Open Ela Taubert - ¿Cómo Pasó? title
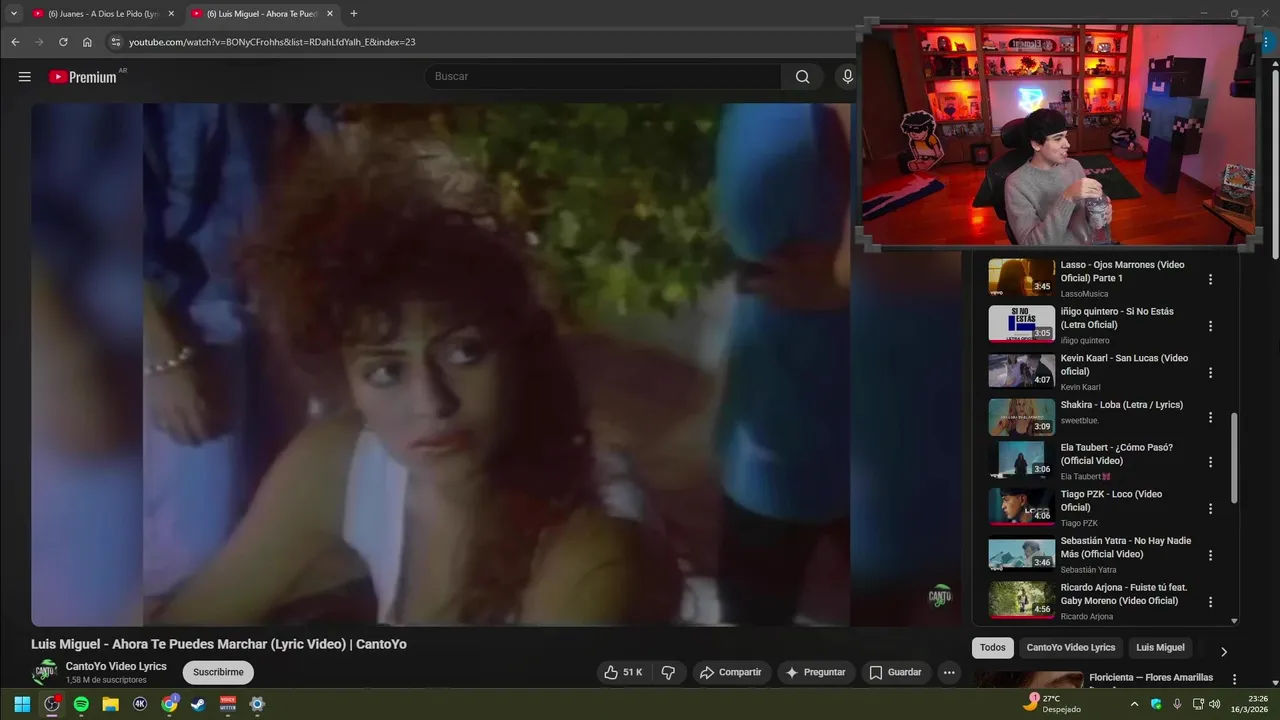The width and height of the screenshot is (1280, 720). point(1116,454)
